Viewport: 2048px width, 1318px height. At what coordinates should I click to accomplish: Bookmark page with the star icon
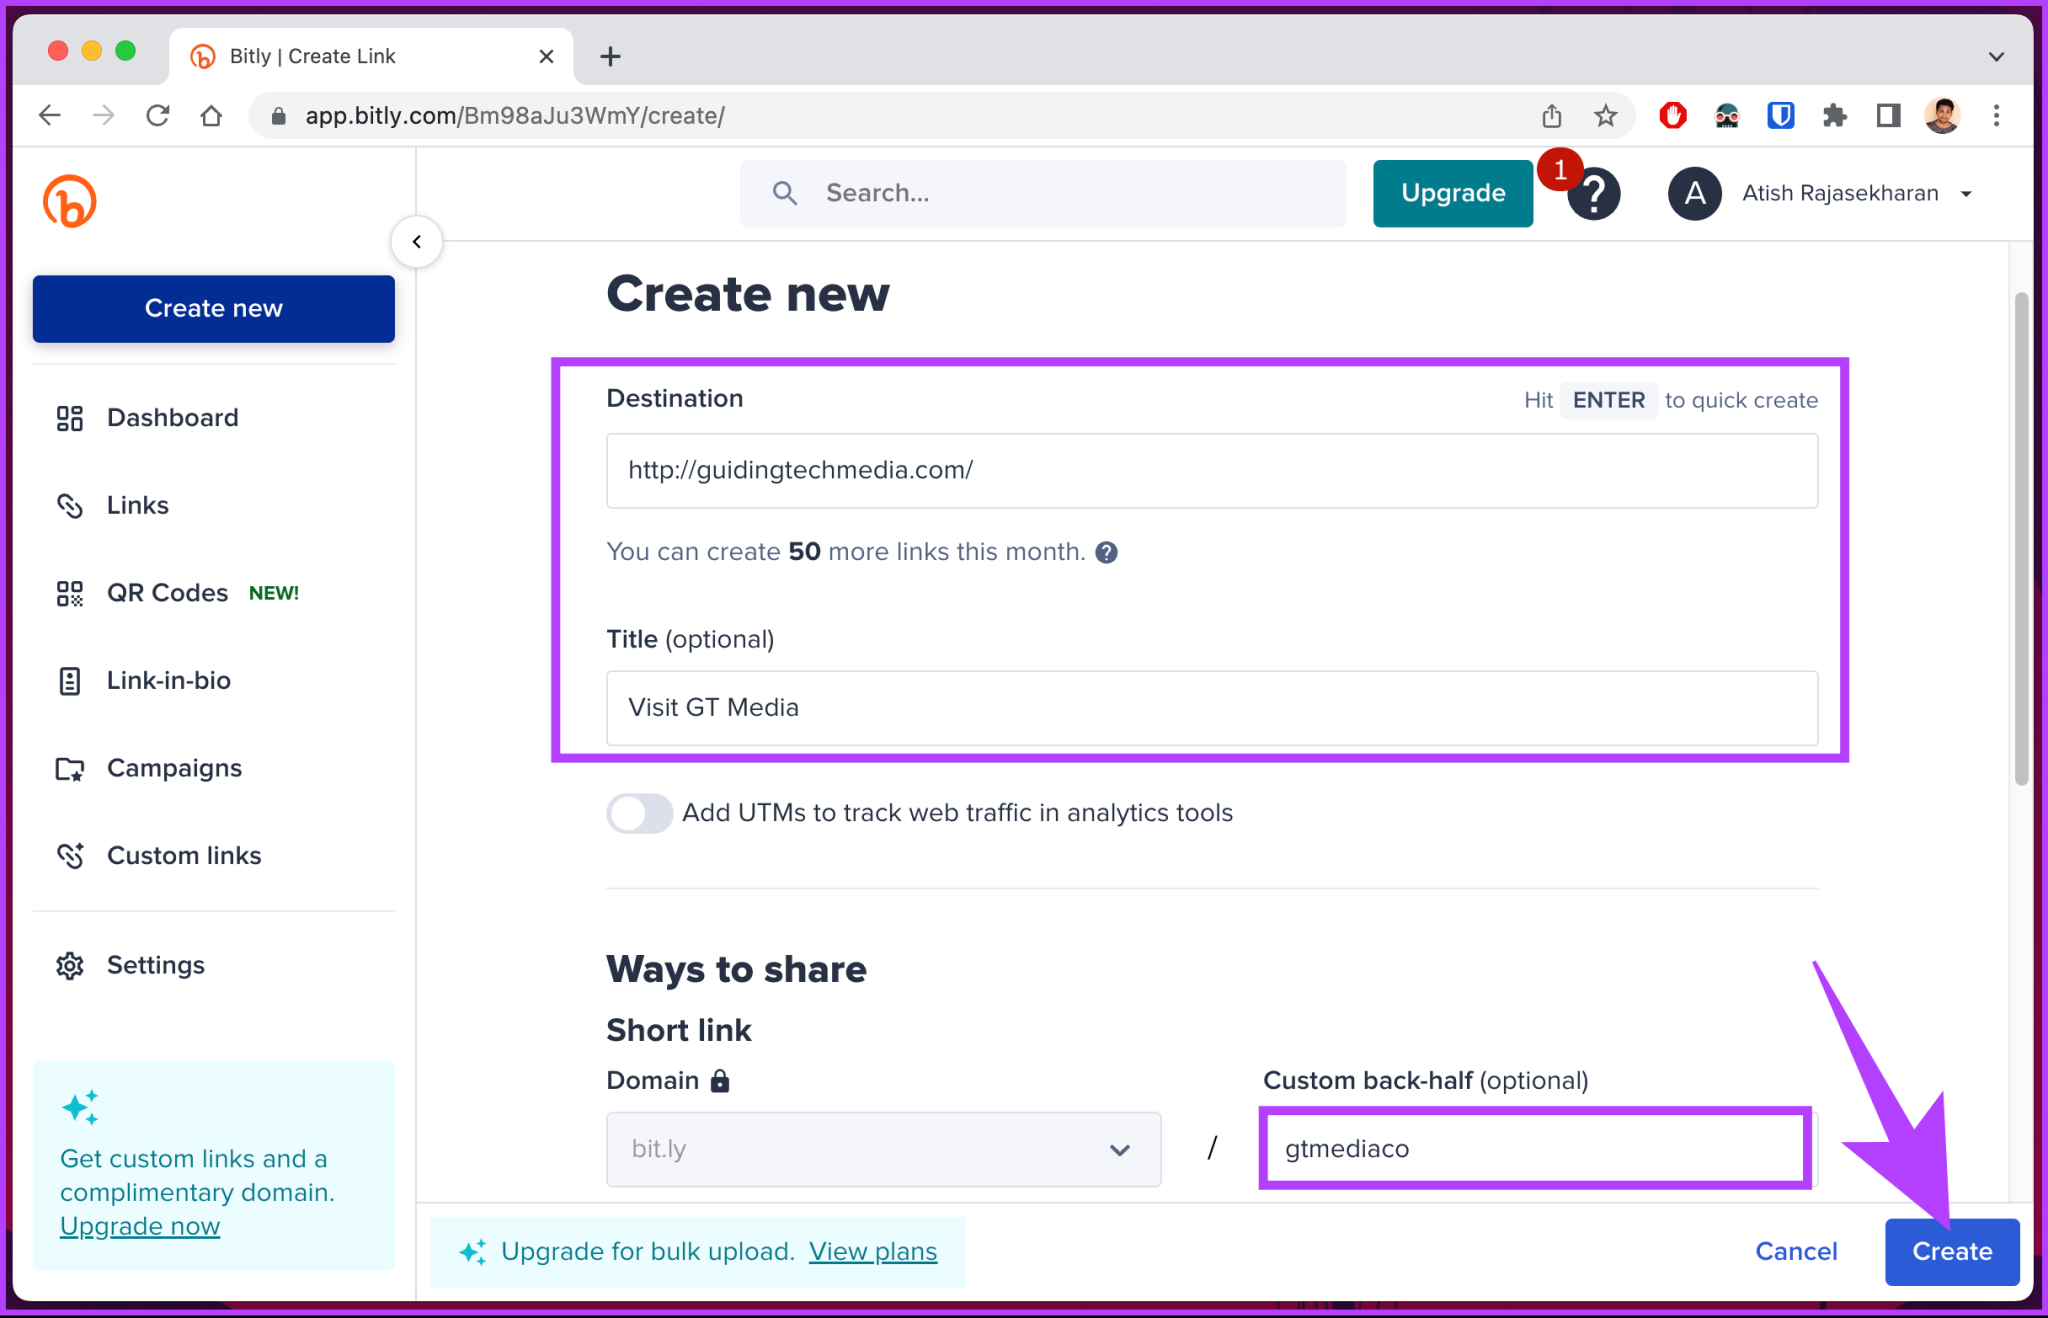[x=1605, y=116]
